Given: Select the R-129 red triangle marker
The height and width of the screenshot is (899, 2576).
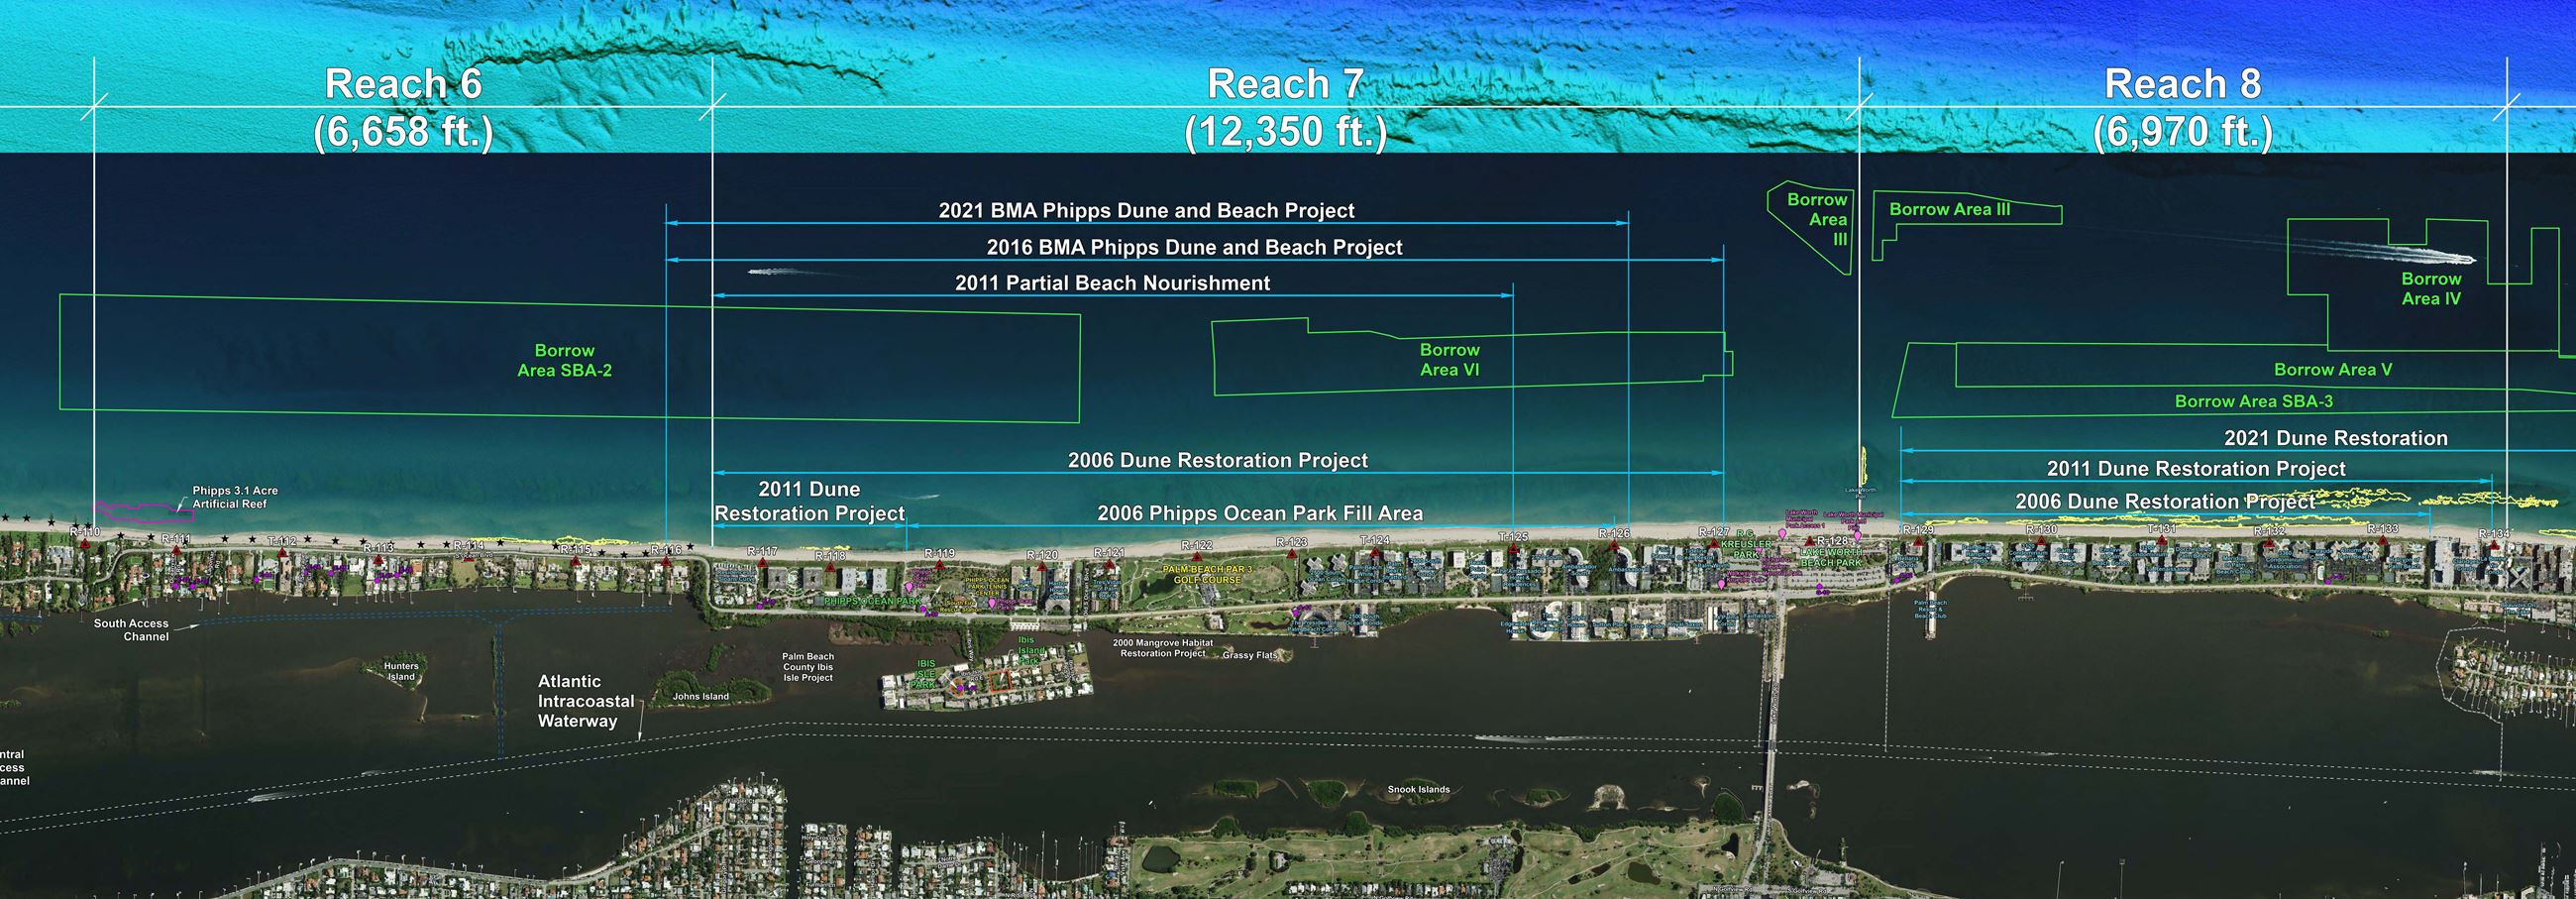Looking at the screenshot, I should [x=1918, y=542].
